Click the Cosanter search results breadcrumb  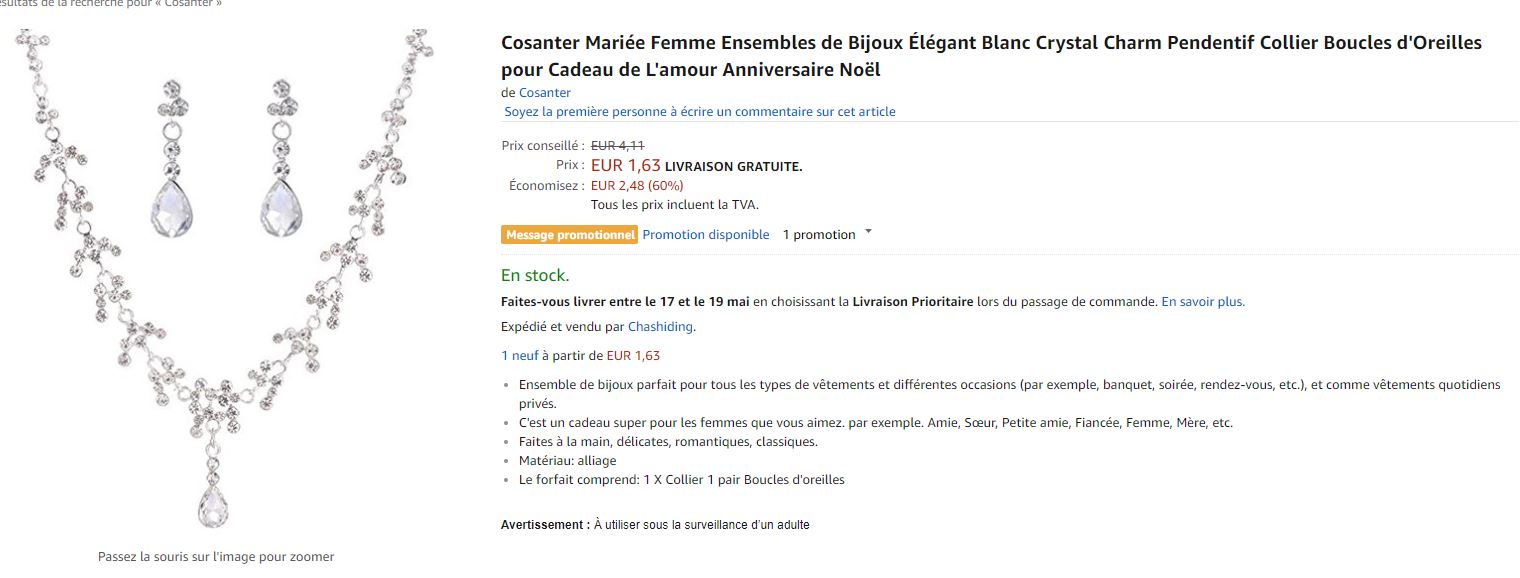tap(110, 4)
